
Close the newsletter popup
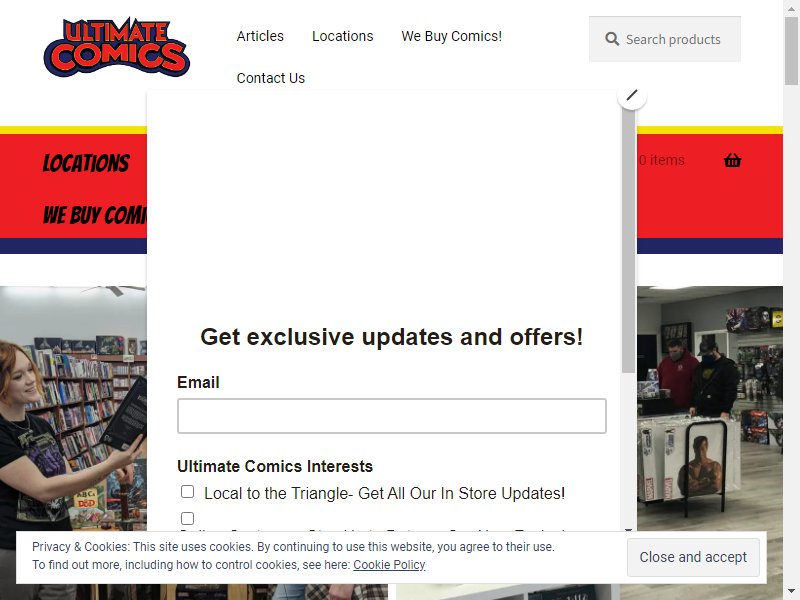pos(632,95)
